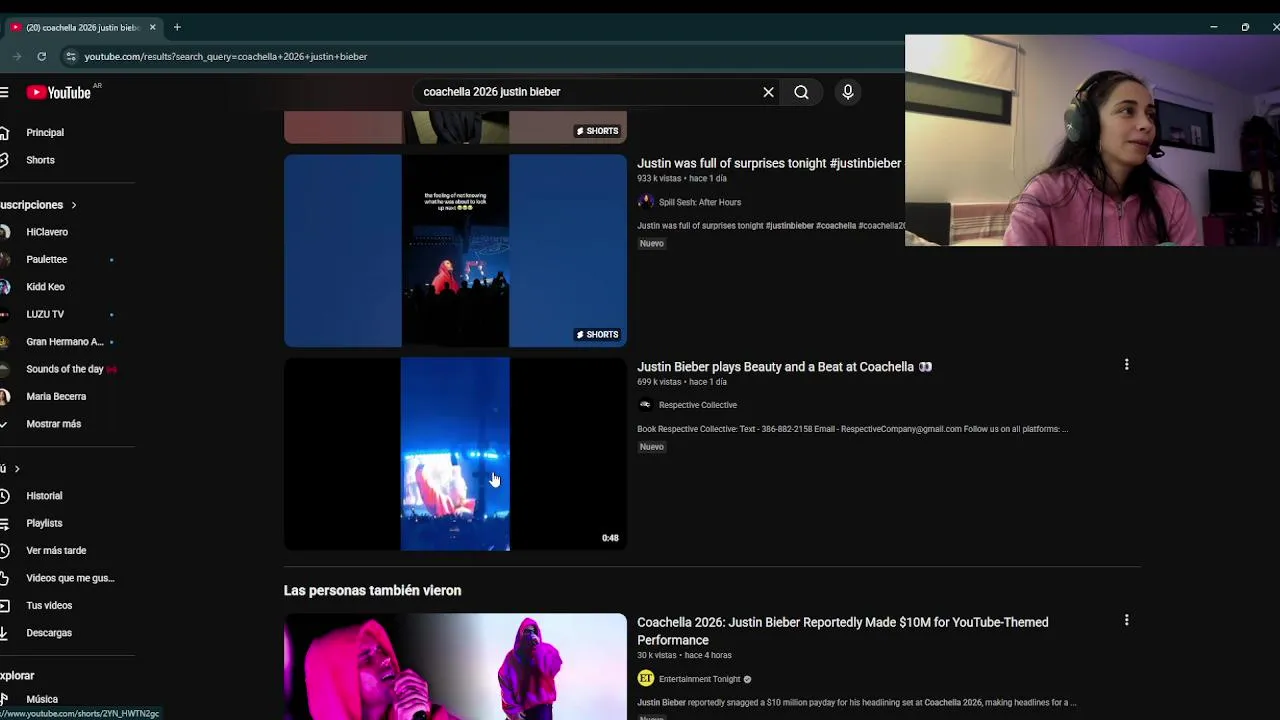Click Entertainment Tonight ET avatar
Viewport: 1280px width, 720px height.
pyautogui.click(x=645, y=679)
